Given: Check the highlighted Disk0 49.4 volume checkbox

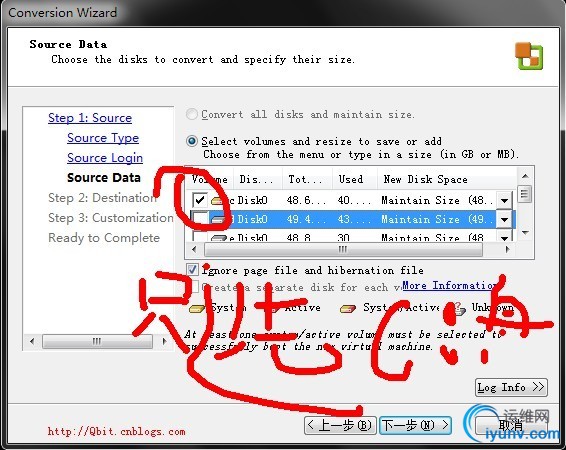Looking at the screenshot, I should click(200, 219).
